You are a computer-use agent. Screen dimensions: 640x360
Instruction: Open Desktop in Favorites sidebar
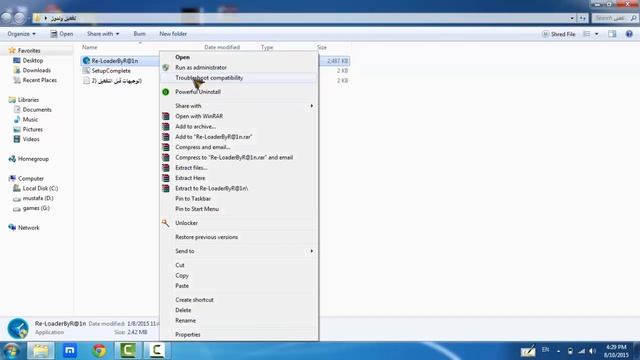(33, 60)
